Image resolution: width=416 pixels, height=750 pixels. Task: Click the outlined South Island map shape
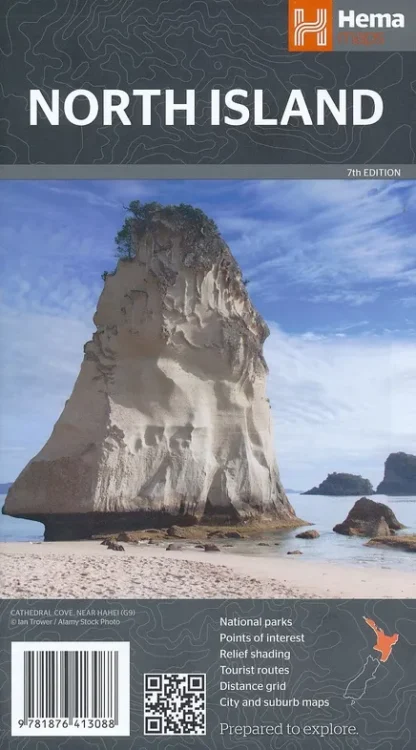click(362, 680)
